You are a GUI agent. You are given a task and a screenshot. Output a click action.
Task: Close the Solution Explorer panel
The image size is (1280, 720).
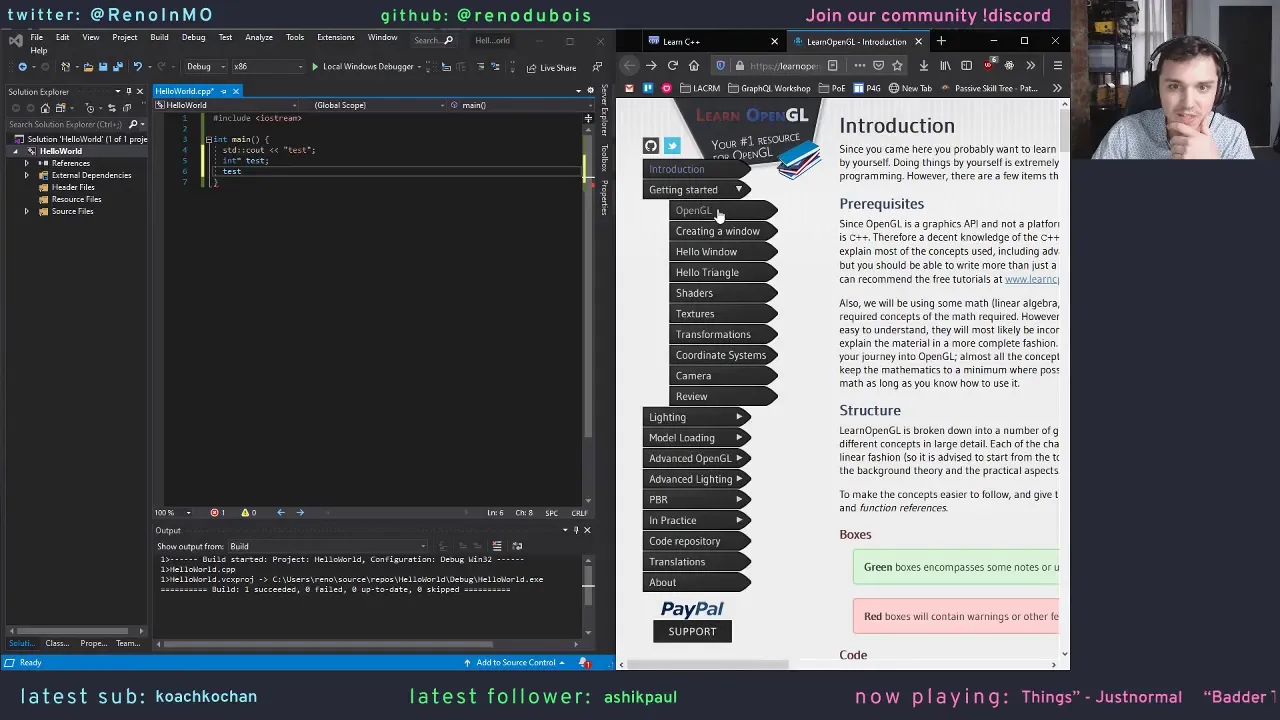[x=139, y=92]
